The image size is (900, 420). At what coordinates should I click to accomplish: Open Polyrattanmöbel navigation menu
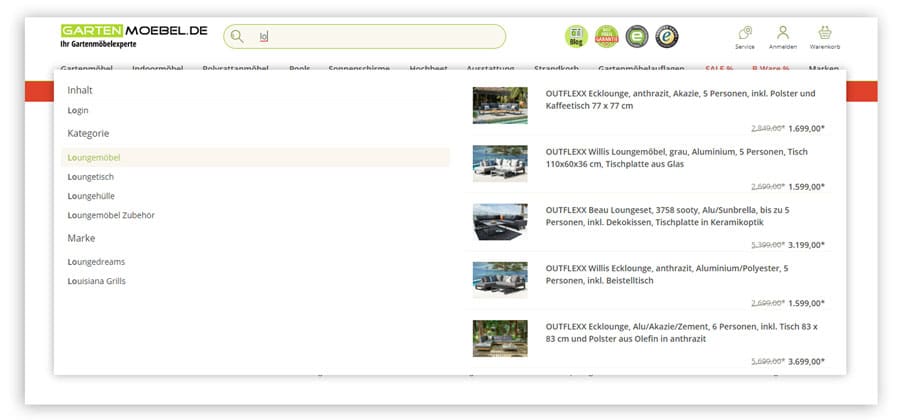click(235, 68)
